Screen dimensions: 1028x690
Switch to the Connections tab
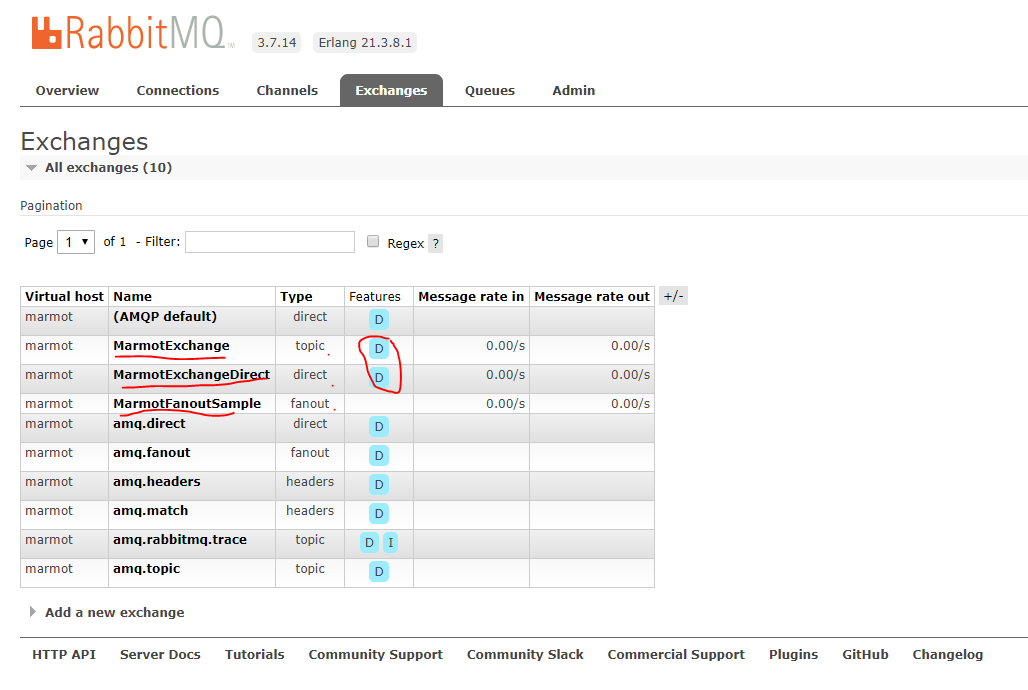[178, 91]
